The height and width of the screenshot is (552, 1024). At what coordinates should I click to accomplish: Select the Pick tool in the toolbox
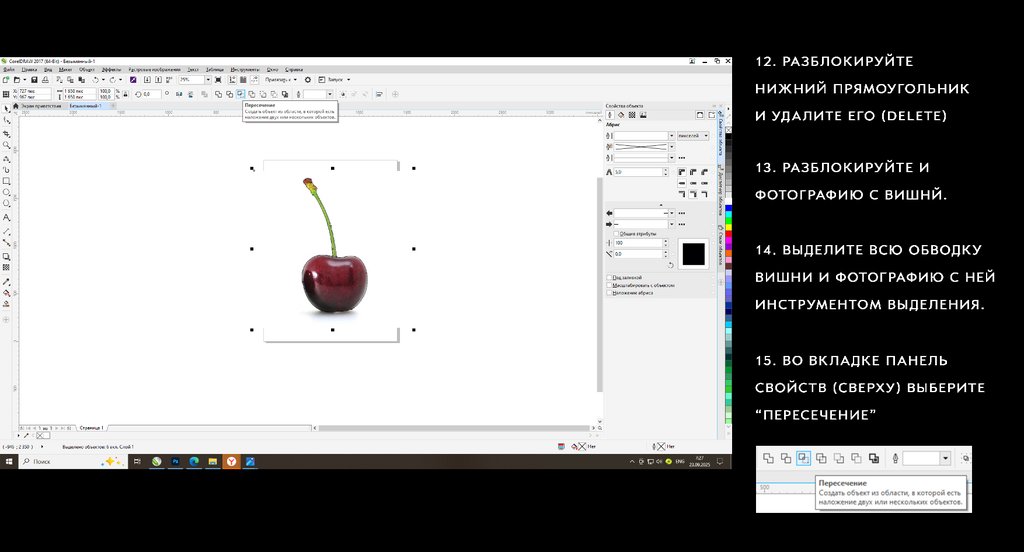(x=7, y=107)
